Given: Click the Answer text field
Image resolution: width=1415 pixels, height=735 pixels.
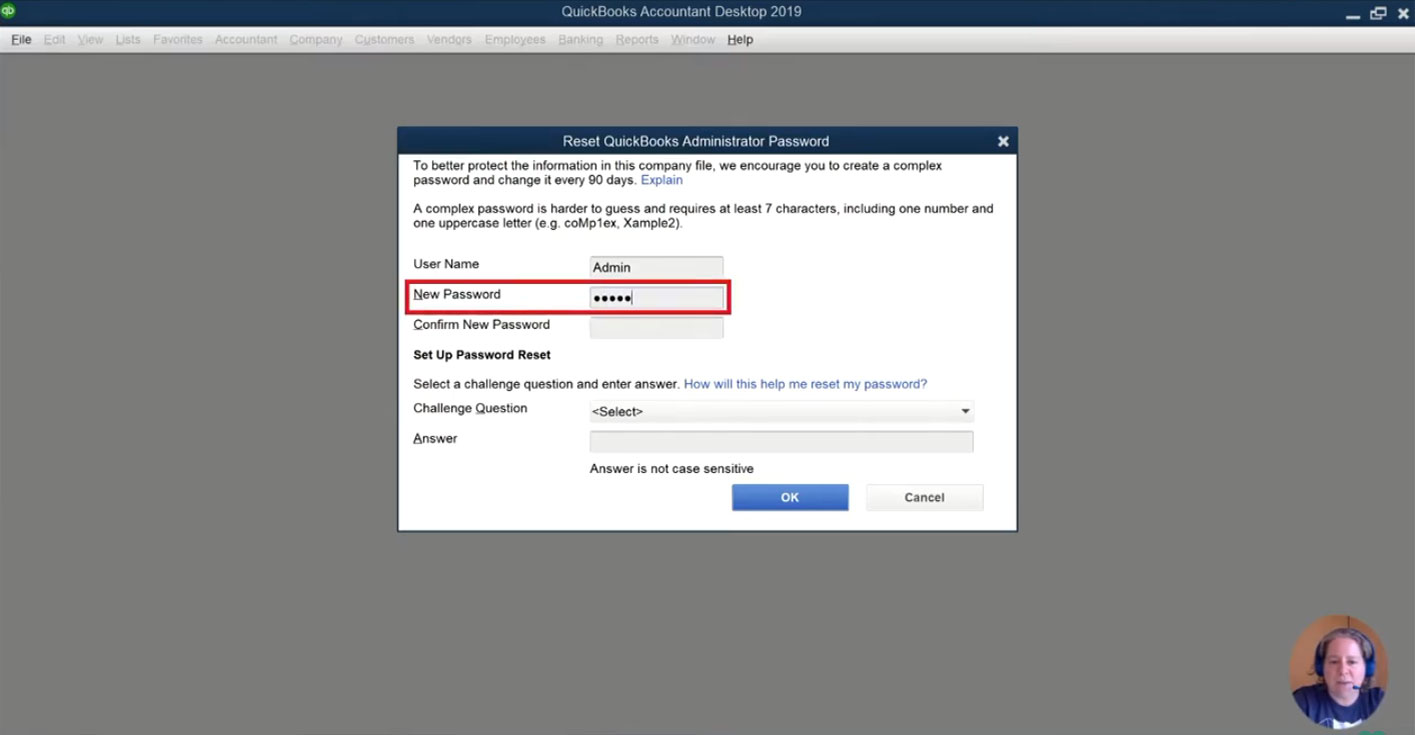Looking at the screenshot, I should (781, 441).
